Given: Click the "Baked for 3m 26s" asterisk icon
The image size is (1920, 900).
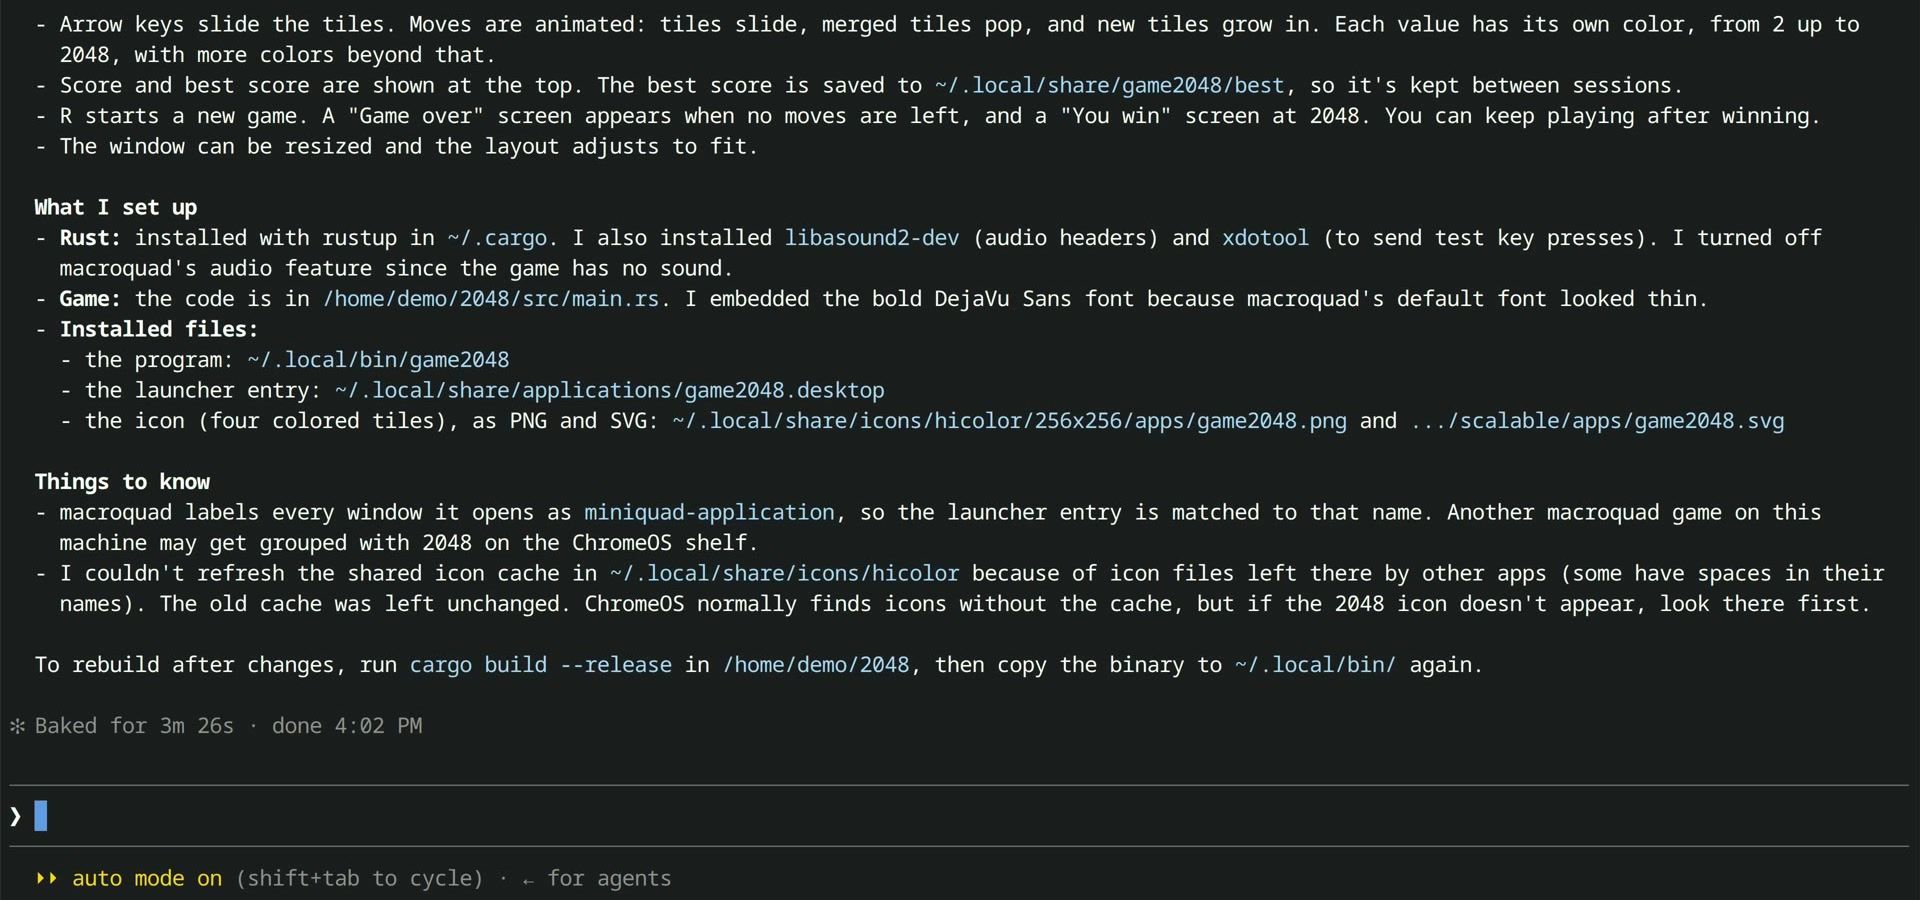Looking at the screenshot, I should click(x=17, y=726).
